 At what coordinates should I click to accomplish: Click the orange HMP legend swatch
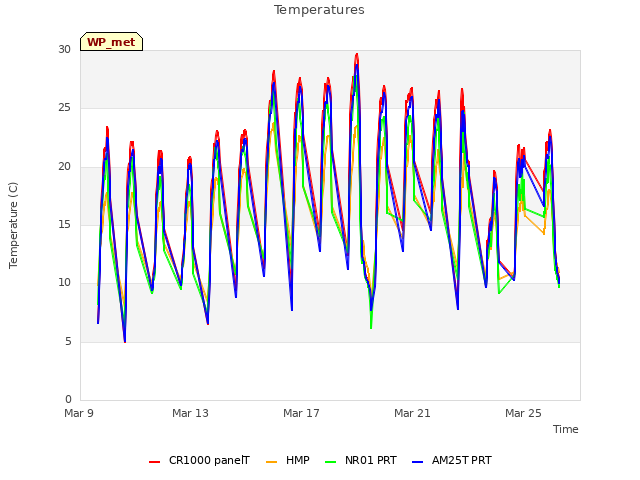coord(271,462)
